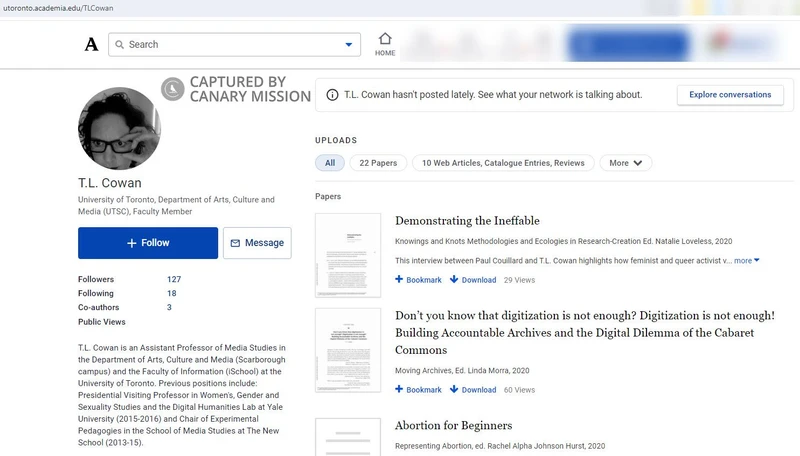This screenshot has width=800, height=456.
Task: Click the UPLOADS section heading
Action: (336, 140)
